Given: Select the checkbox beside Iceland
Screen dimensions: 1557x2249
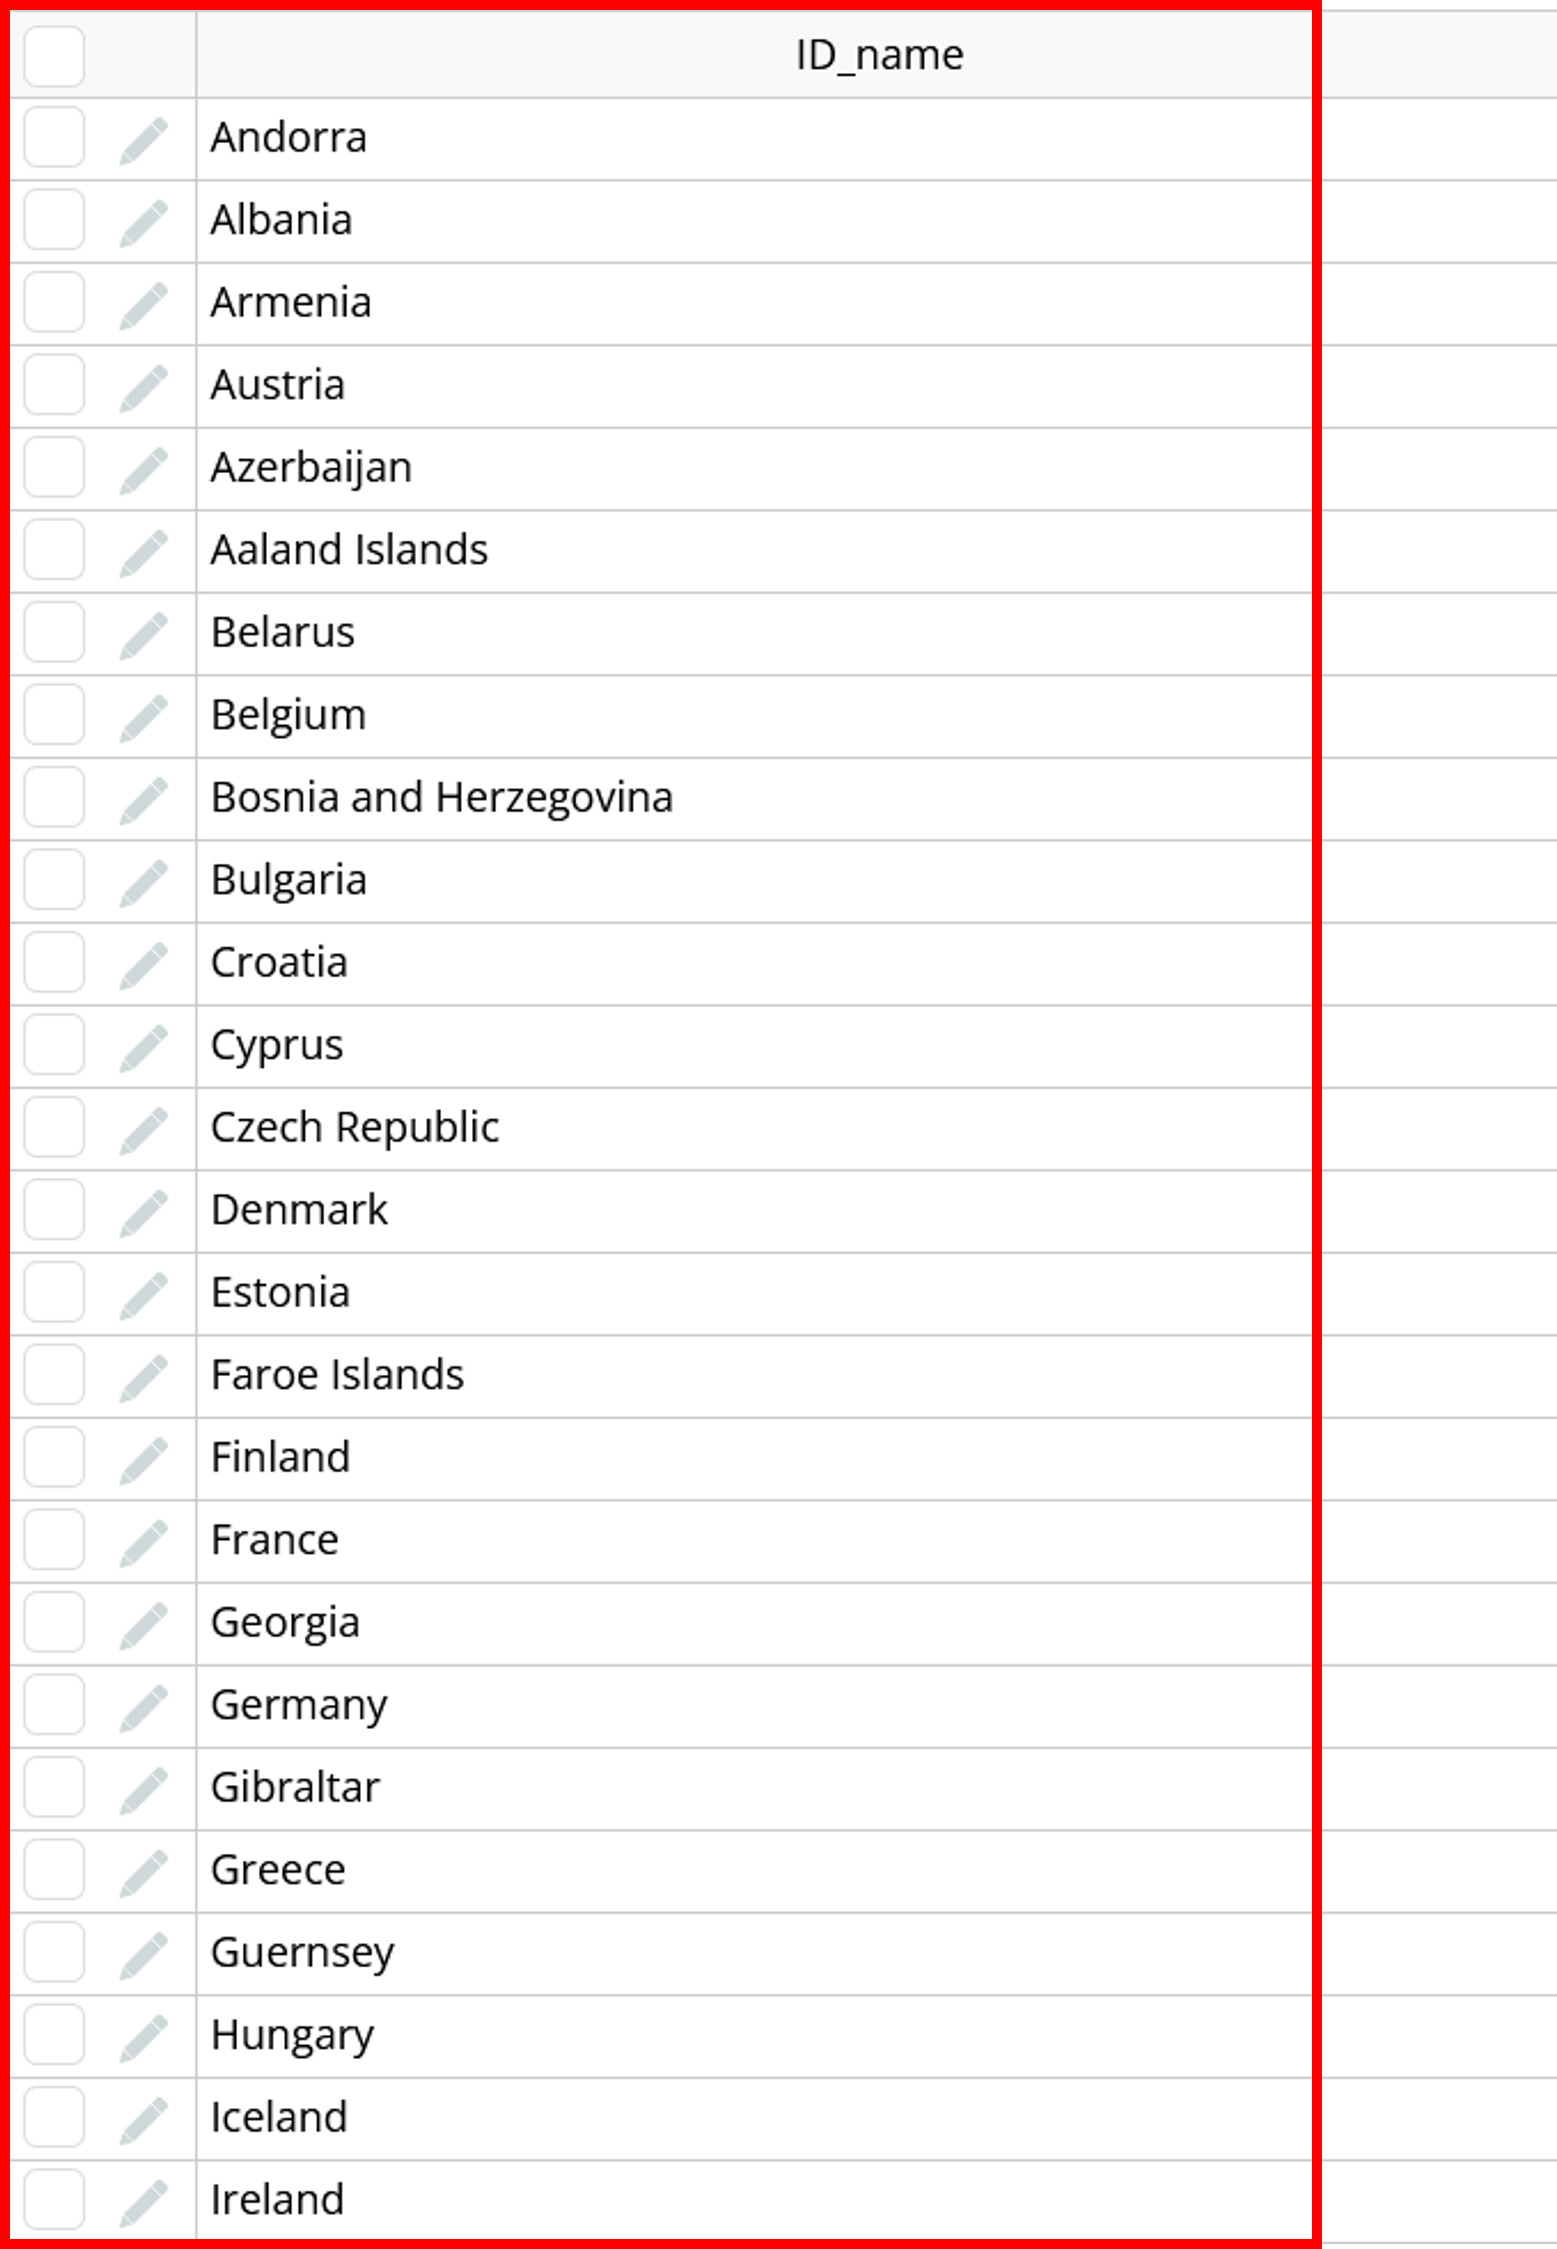Looking at the screenshot, I should tap(54, 2115).
